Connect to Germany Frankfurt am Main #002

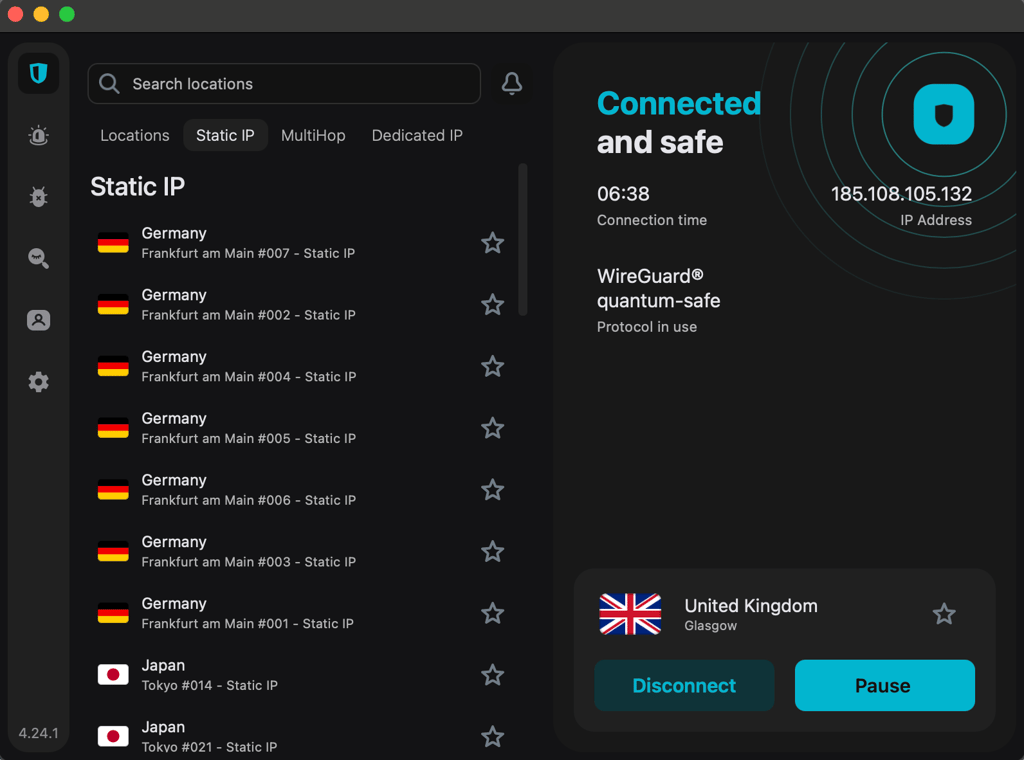(300, 304)
